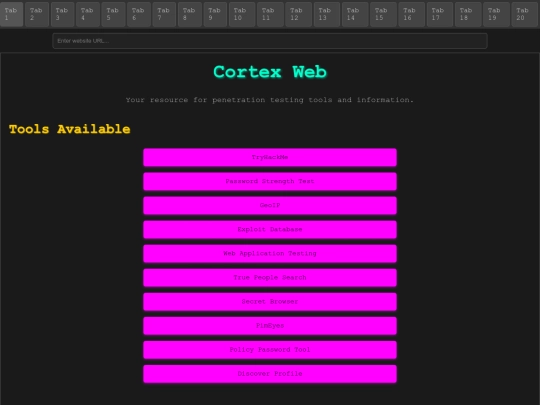Switch to Tab 7

coord(164,14)
